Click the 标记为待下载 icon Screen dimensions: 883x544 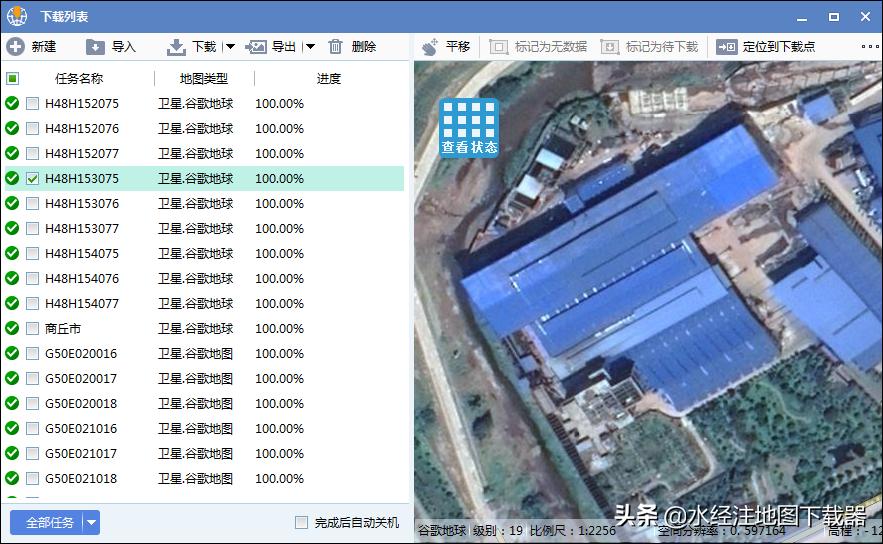609,47
